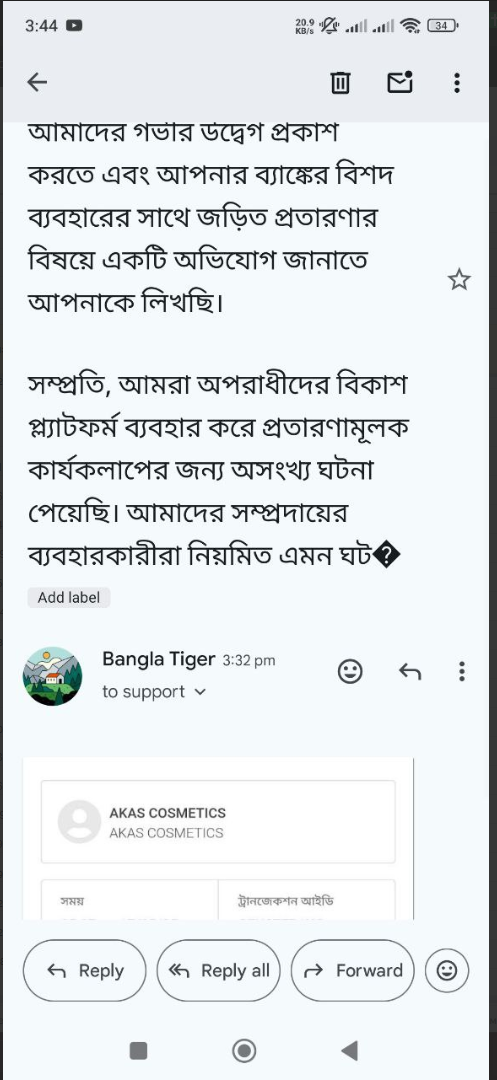Mark the email as unread
Image resolution: width=497 pixels, height=1080 pixels.
tap(400, 82)
